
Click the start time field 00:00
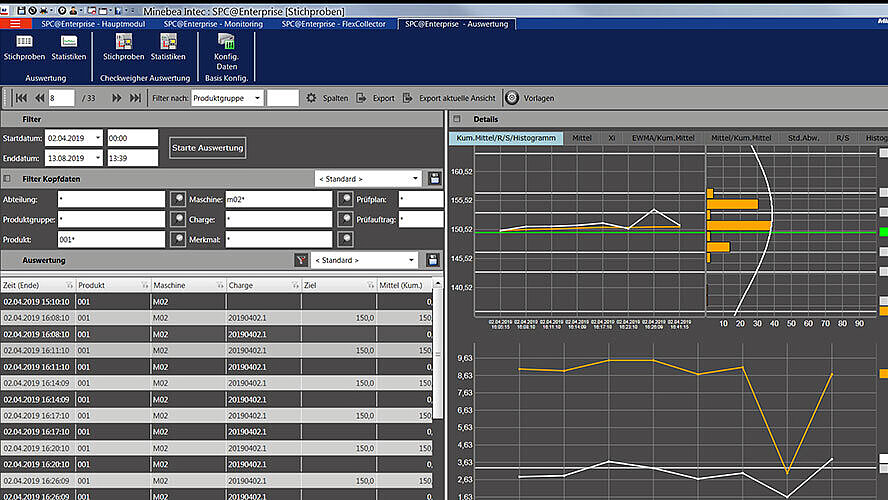[x=133, y=138]
